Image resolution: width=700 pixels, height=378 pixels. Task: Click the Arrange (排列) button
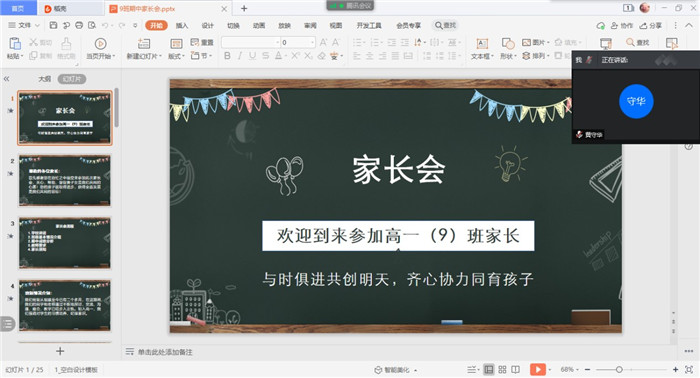(x=535, y=56)
